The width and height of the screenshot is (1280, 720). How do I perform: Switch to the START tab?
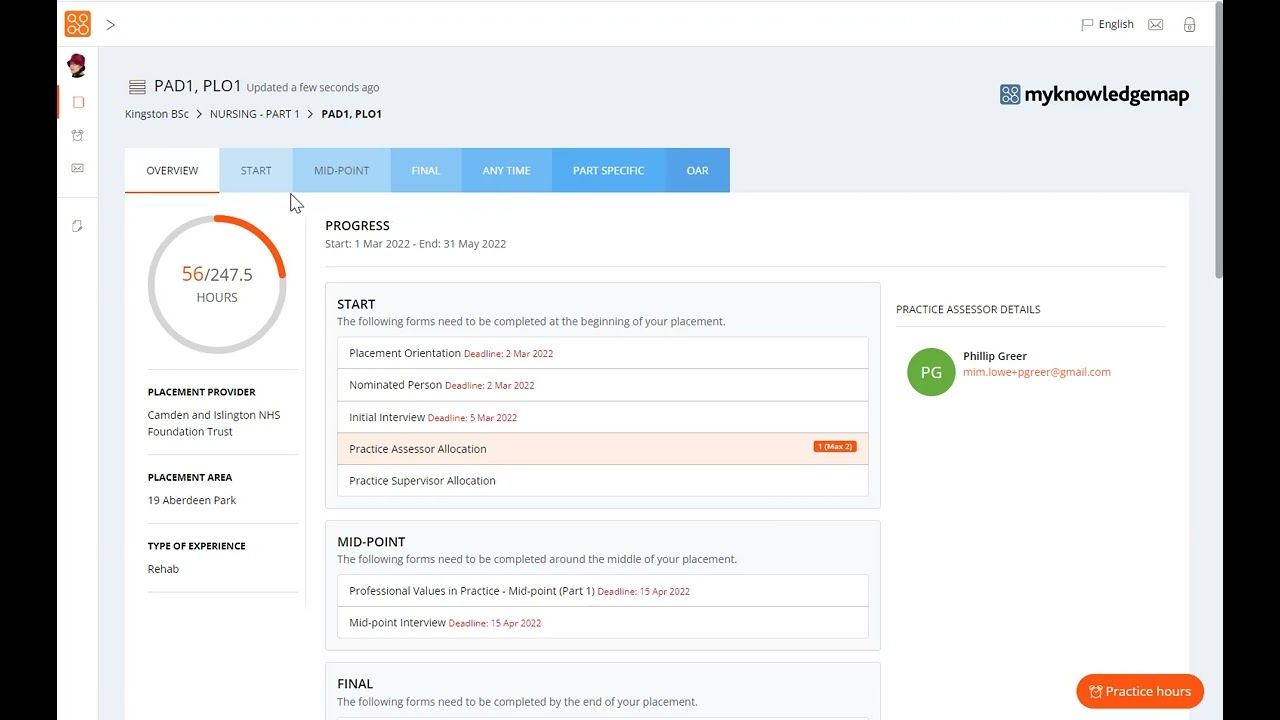click(x=256, y=170)
